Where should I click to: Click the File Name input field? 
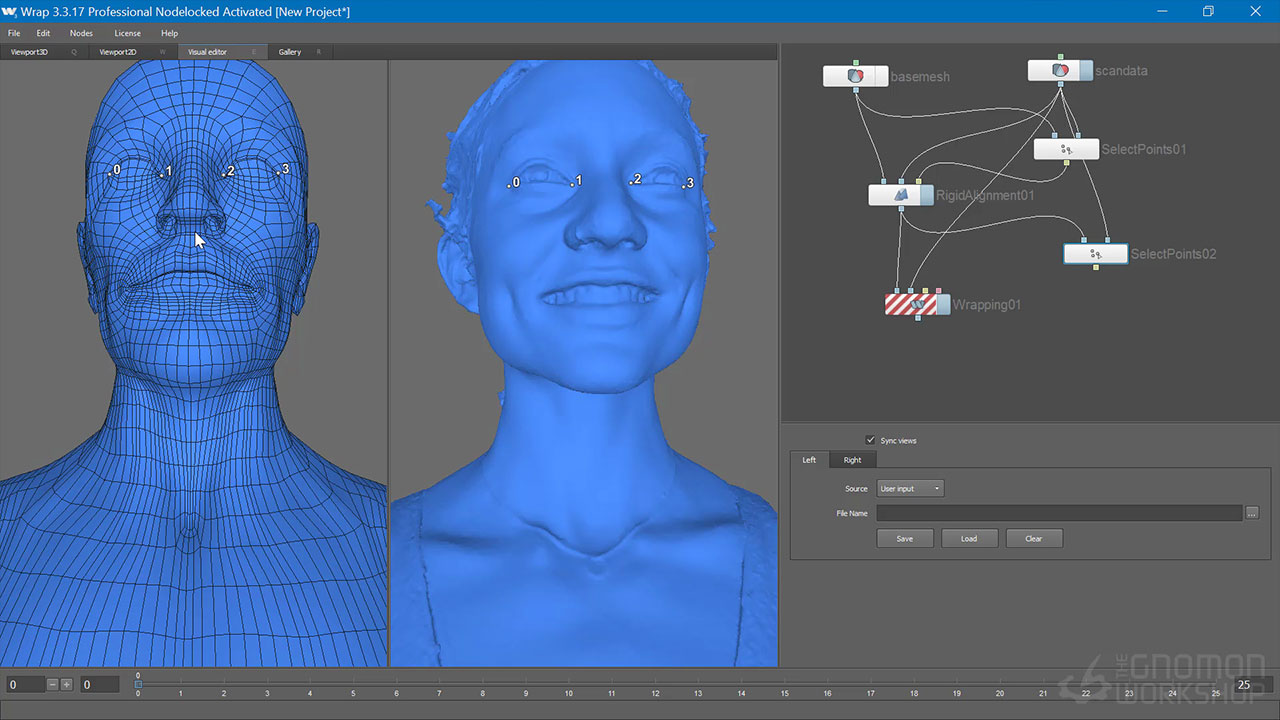tap(1058, 513)
